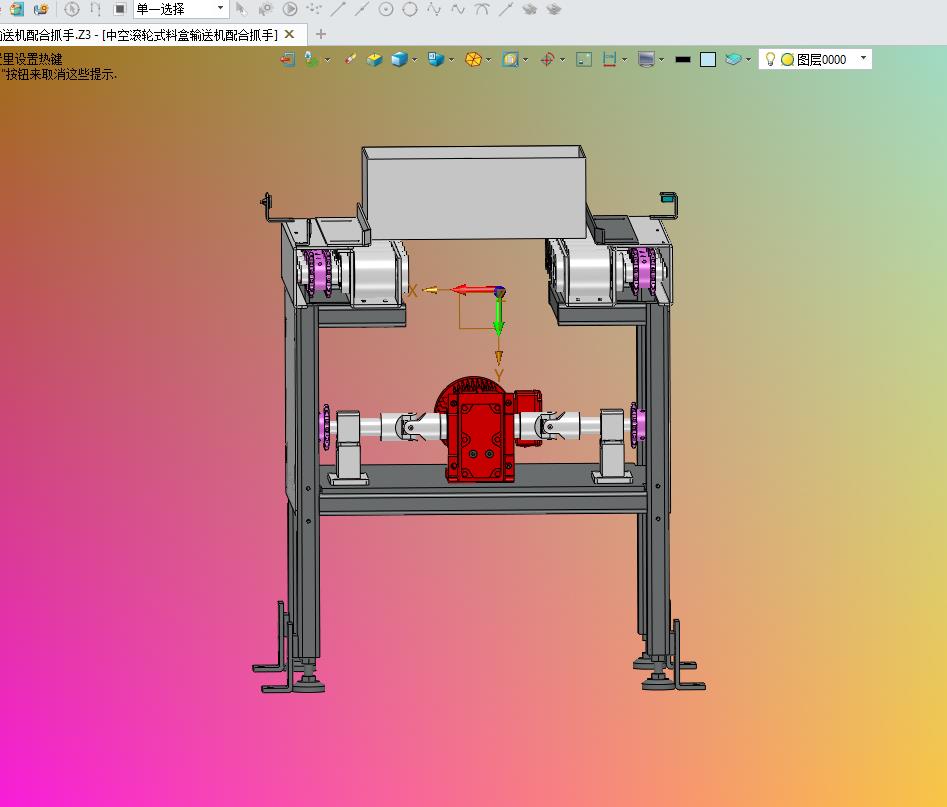Image resolution: width=947 pixels, height=807 pixels.
Task: Click the orange polyhedron mesh icon
Action: coord(474,59)
